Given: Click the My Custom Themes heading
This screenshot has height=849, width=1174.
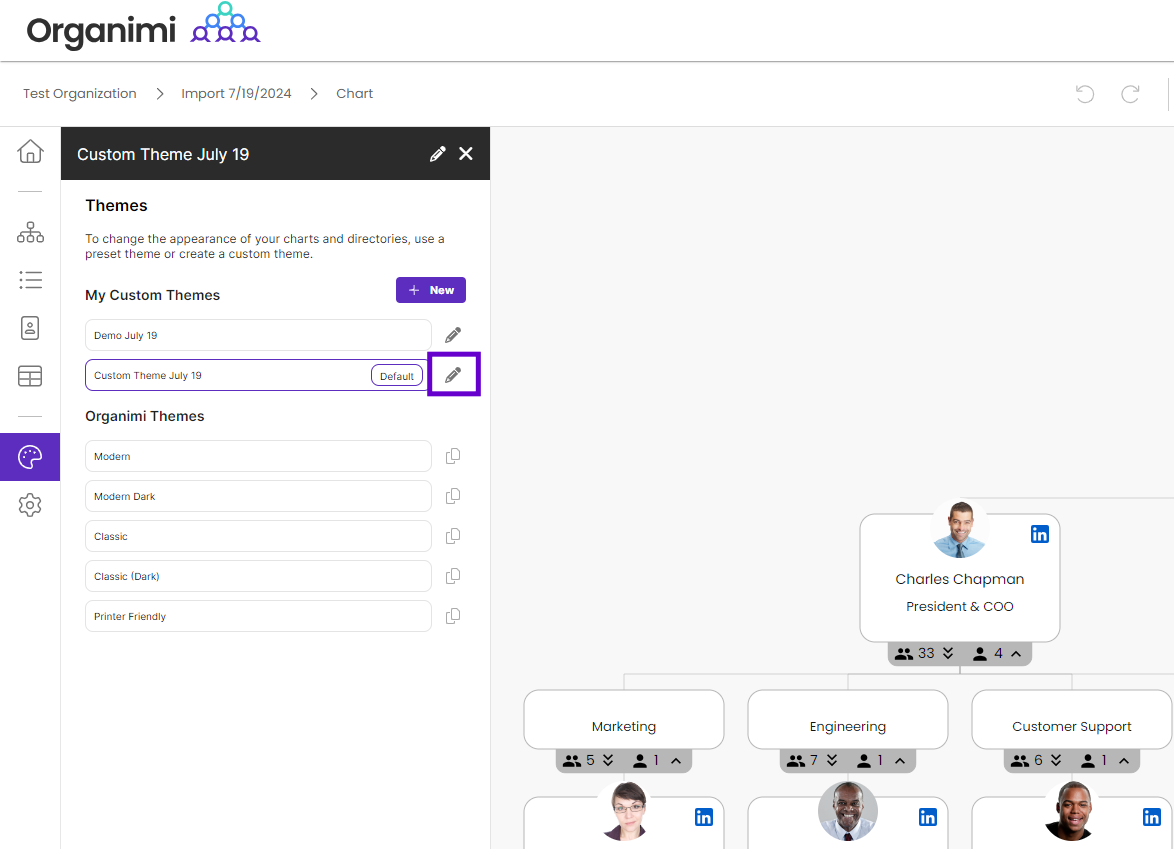Looking at the screenshot, I should pyautogui.click(x=153, y=295).
